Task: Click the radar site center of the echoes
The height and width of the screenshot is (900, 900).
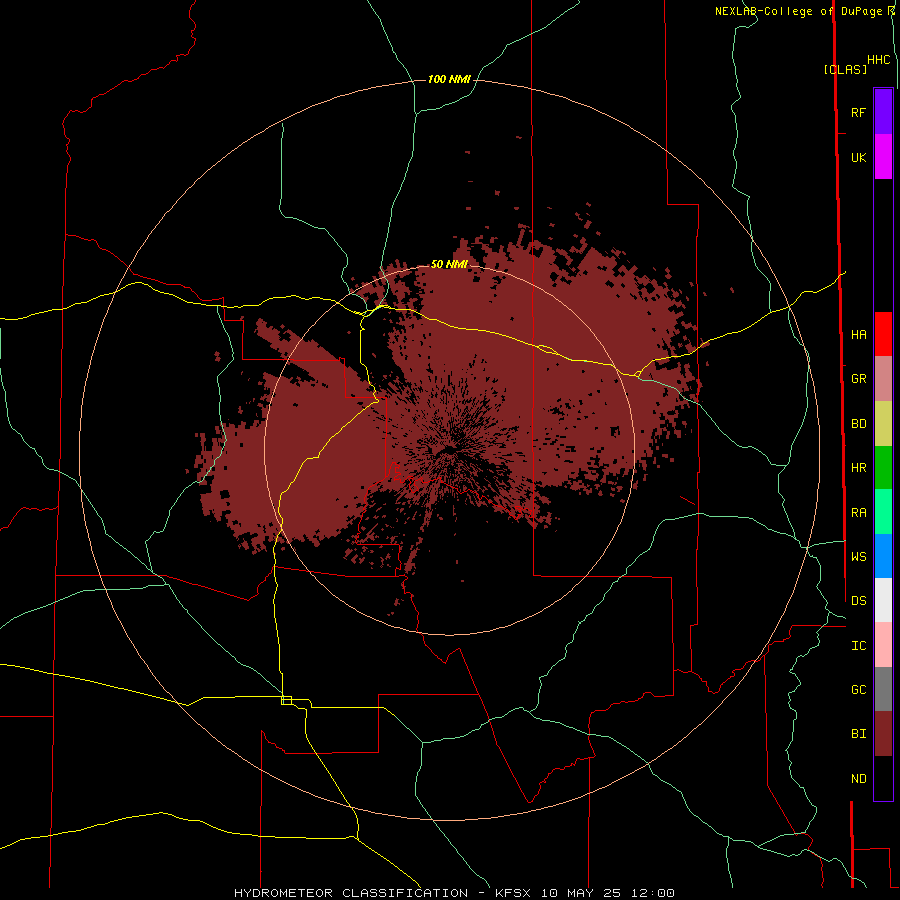Action: point(449,451)
